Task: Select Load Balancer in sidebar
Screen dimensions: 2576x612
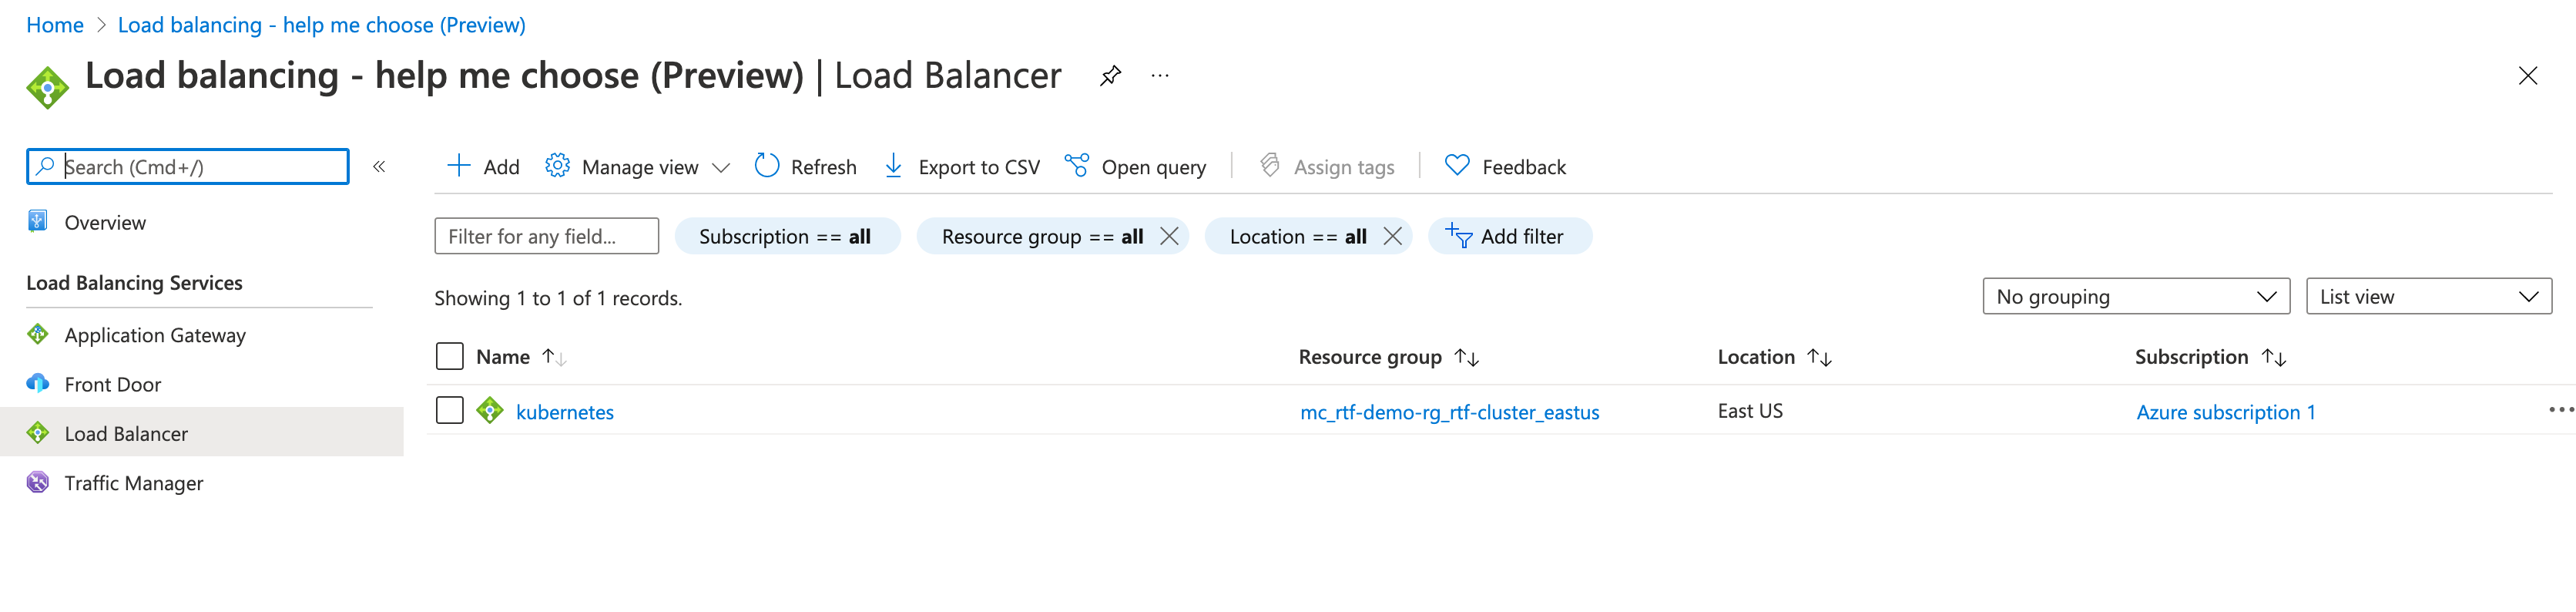Action: (x=202, y=433)
